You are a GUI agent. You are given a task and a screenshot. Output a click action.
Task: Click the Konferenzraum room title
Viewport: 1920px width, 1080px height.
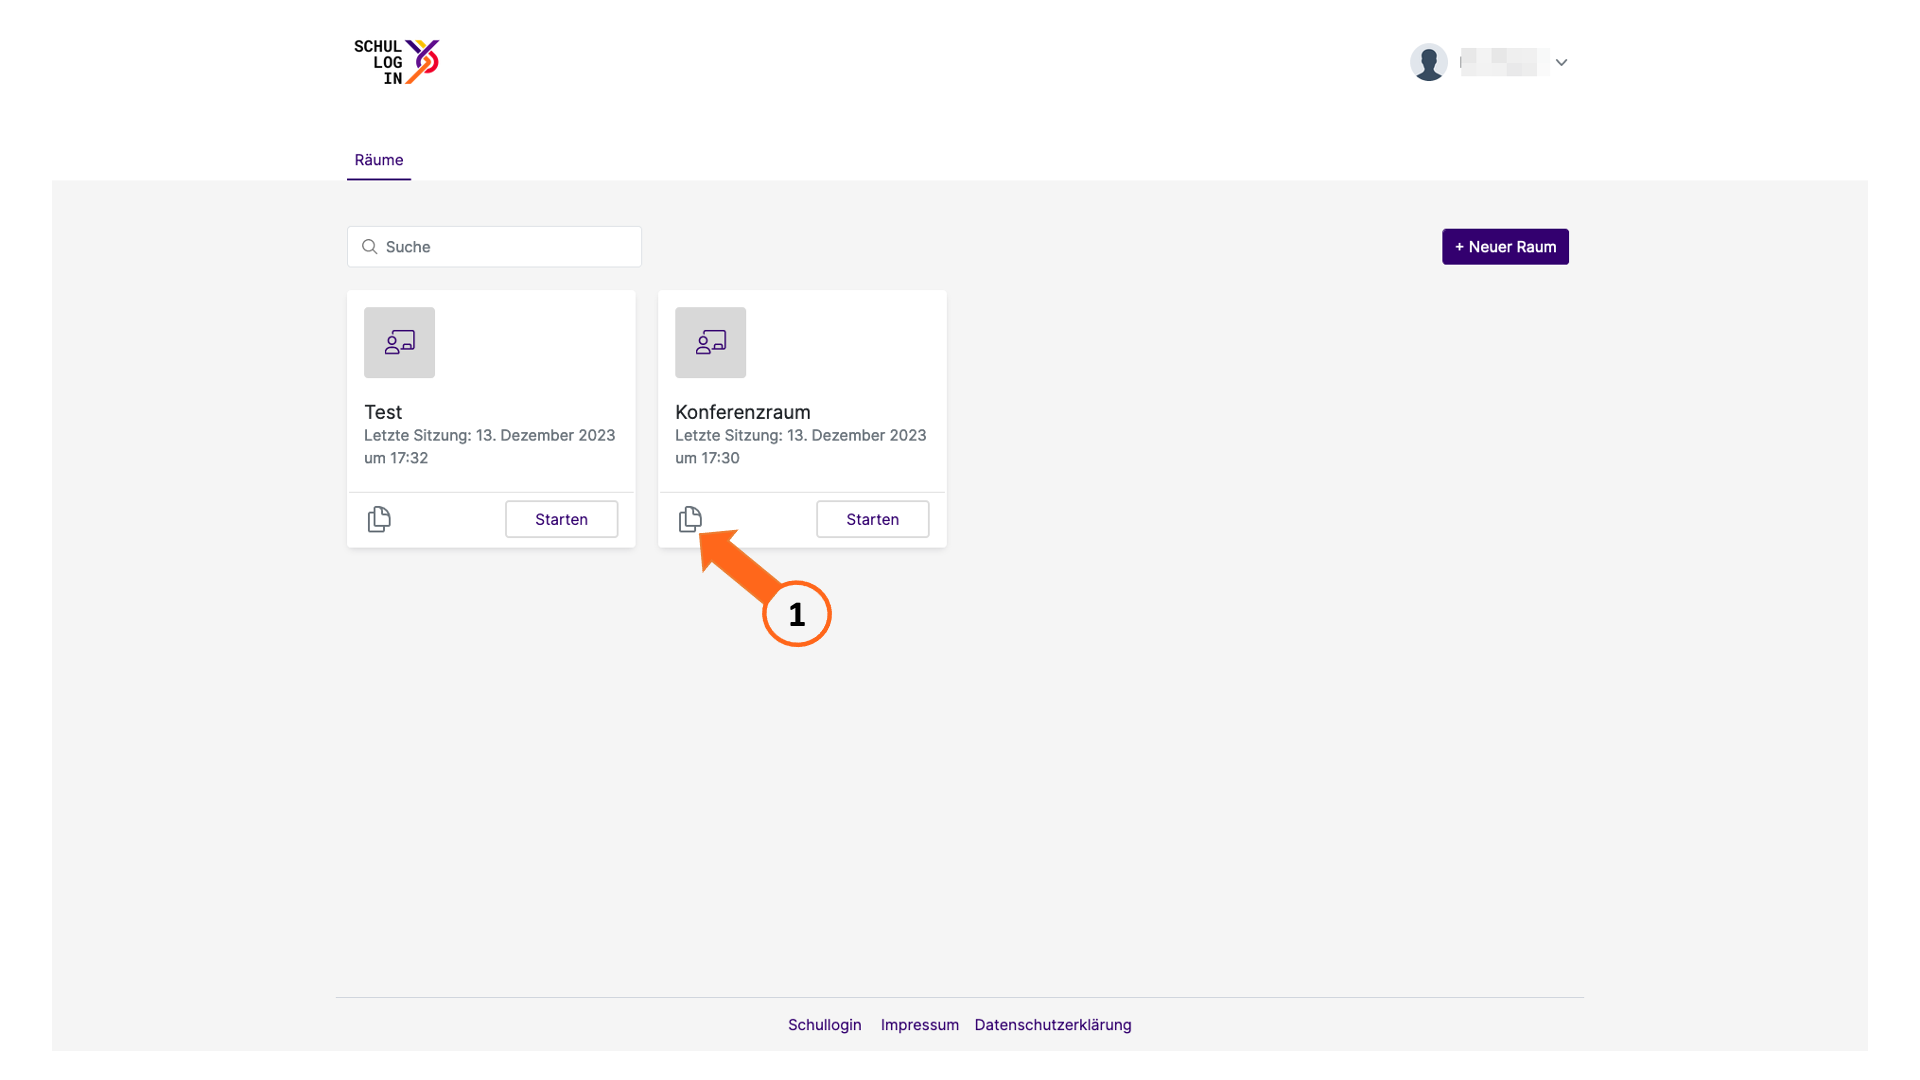click(743, 412)
